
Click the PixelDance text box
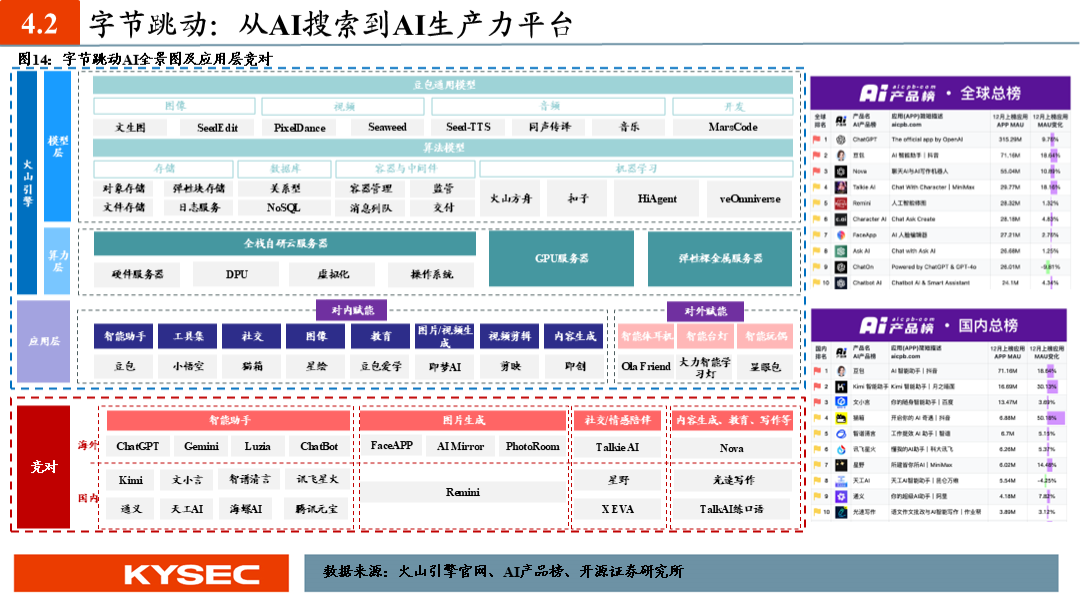[299, 127]
